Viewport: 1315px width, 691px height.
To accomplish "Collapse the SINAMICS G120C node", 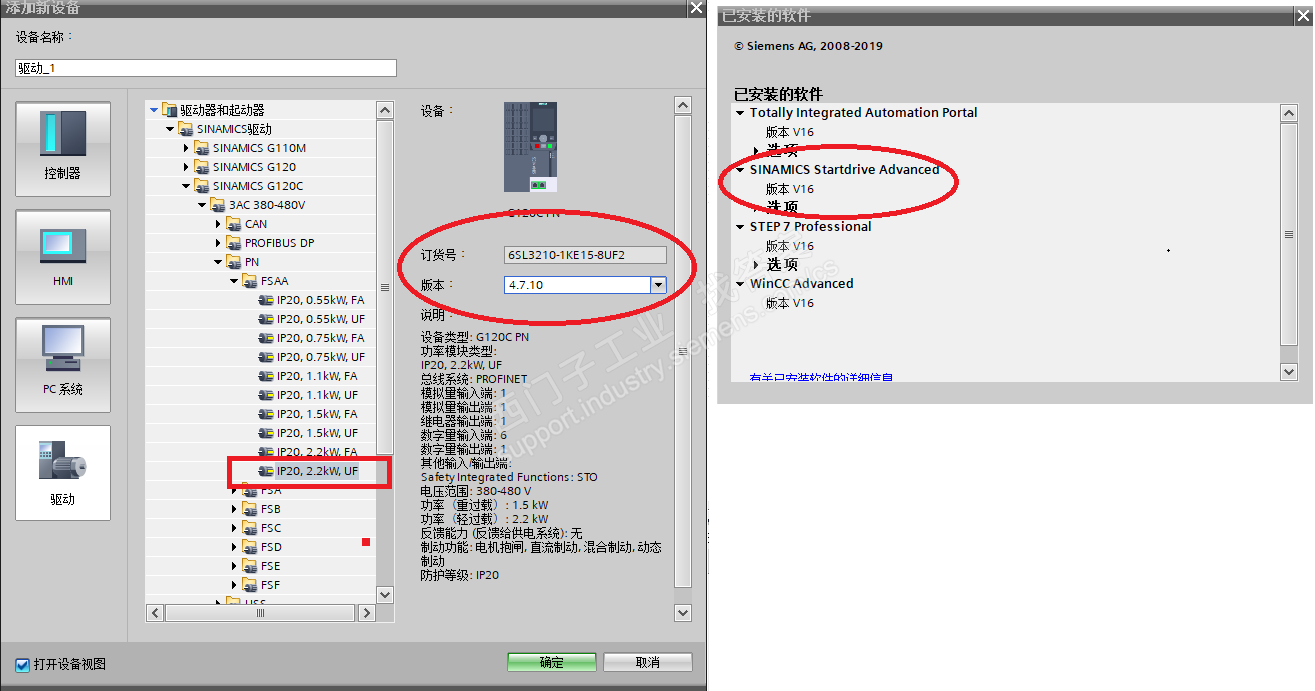I will coord(186,186).
